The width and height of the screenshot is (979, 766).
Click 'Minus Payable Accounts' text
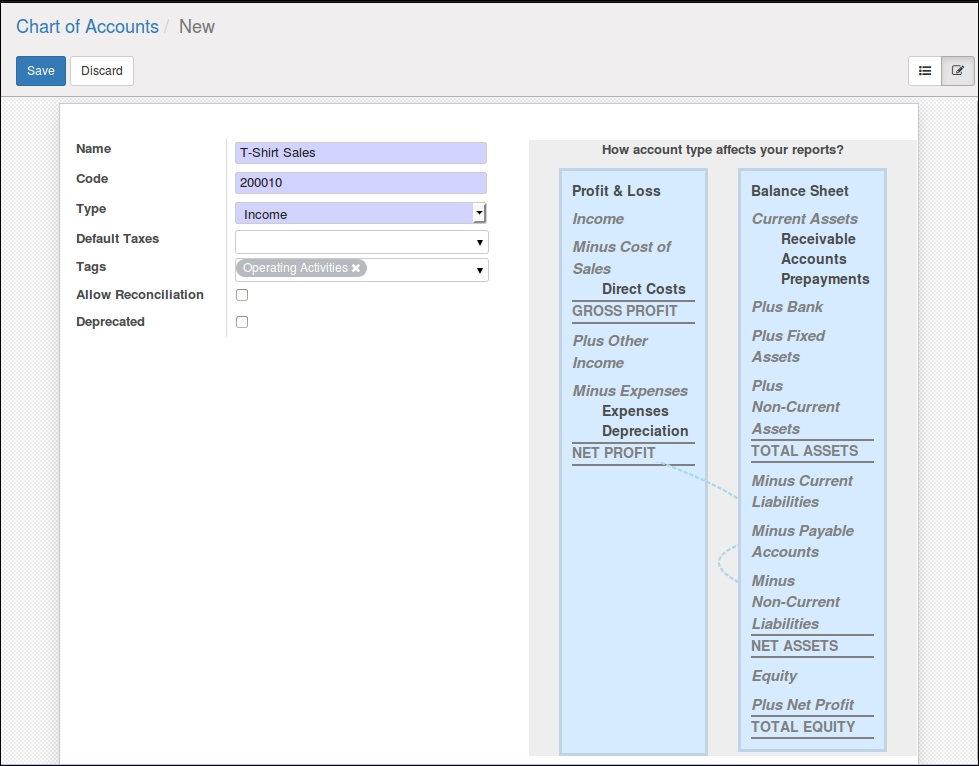point(803,541)
